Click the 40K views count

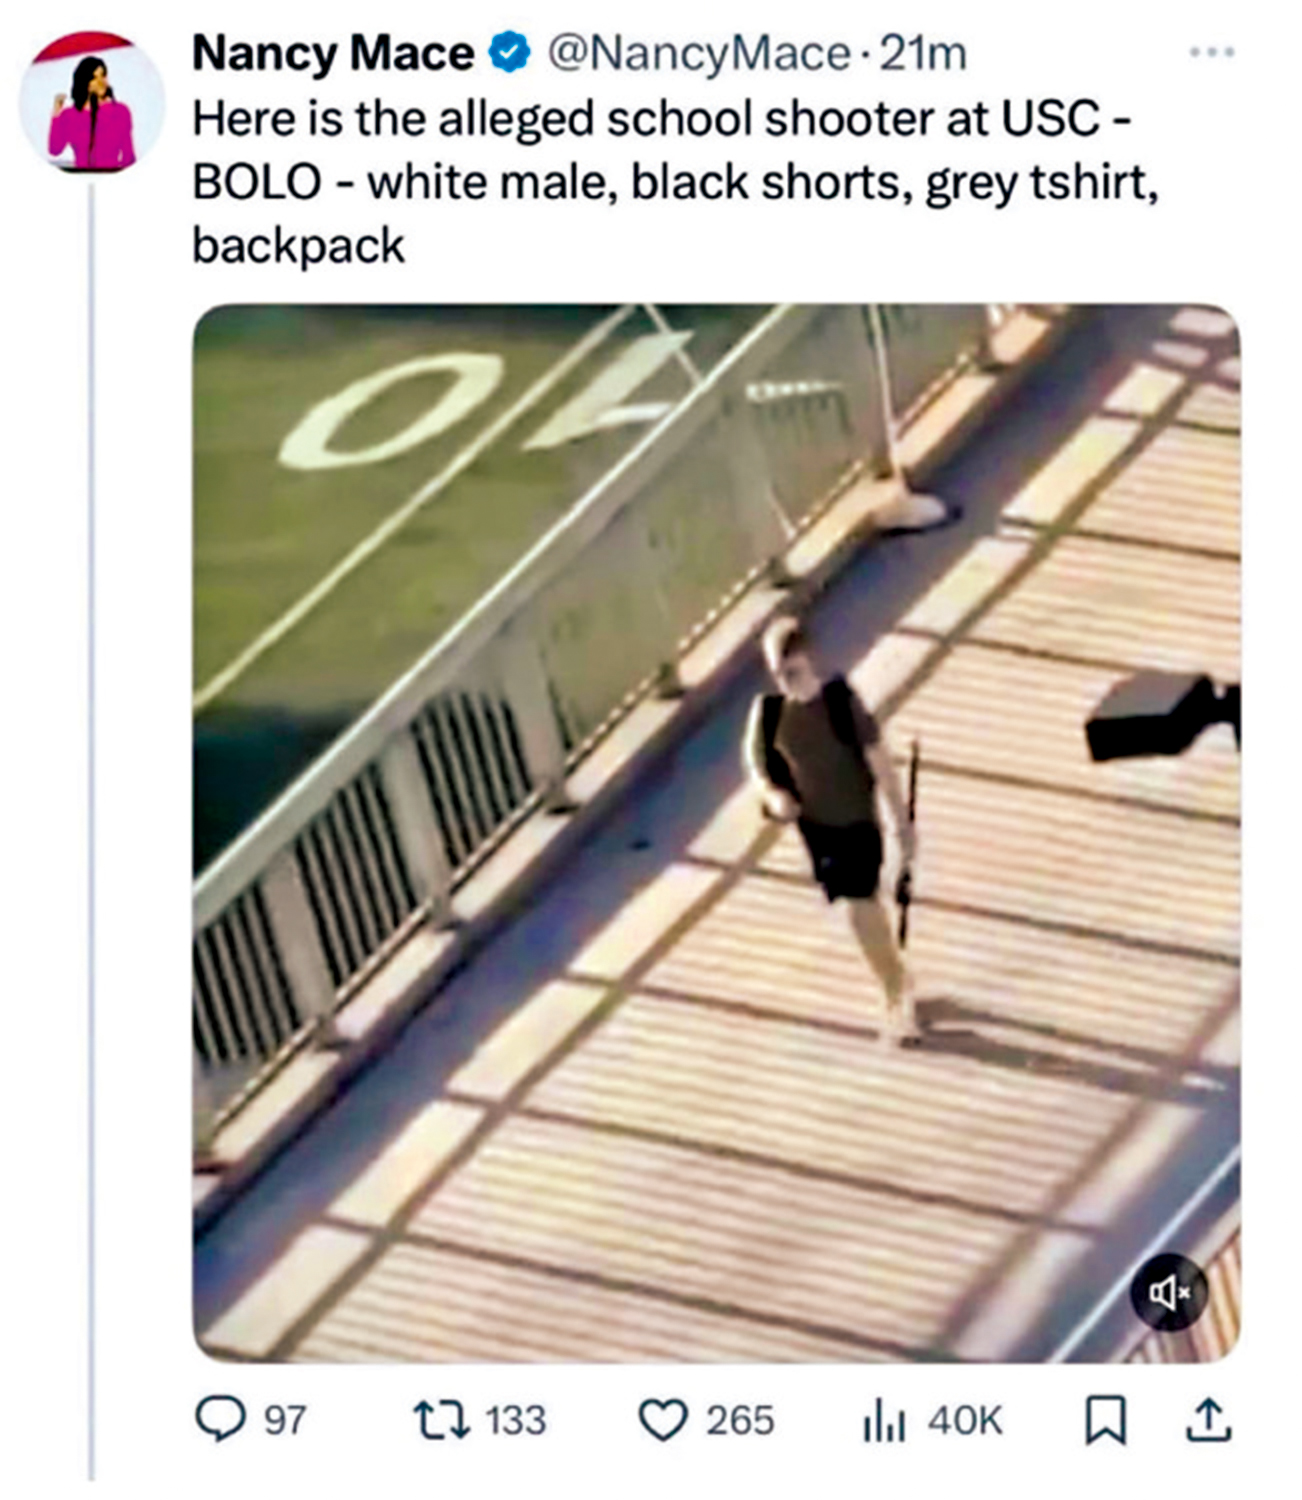[x=964, y=1421]
